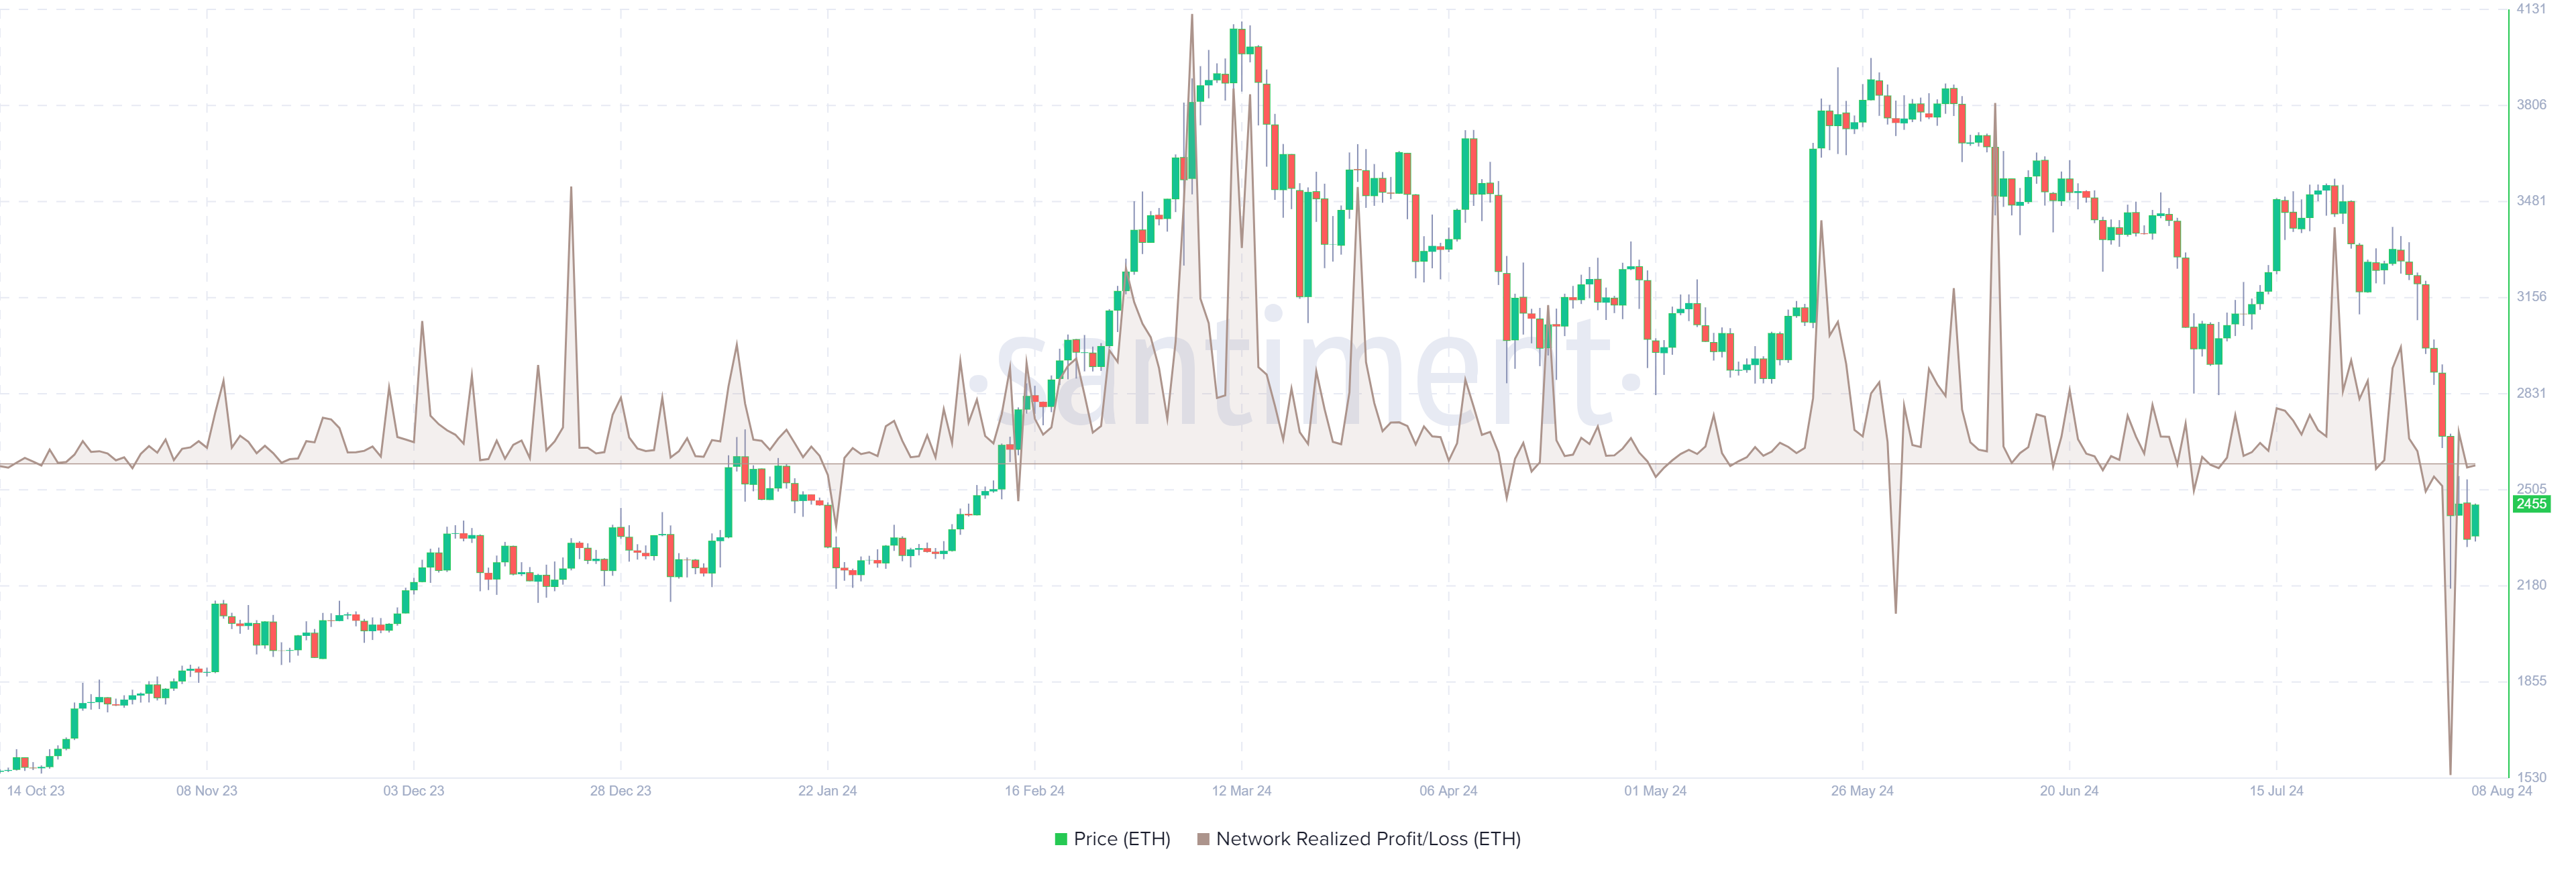Click the green Price (ETH) legend swatch
Screen dimensions: 2576x872
[1061, 839]
